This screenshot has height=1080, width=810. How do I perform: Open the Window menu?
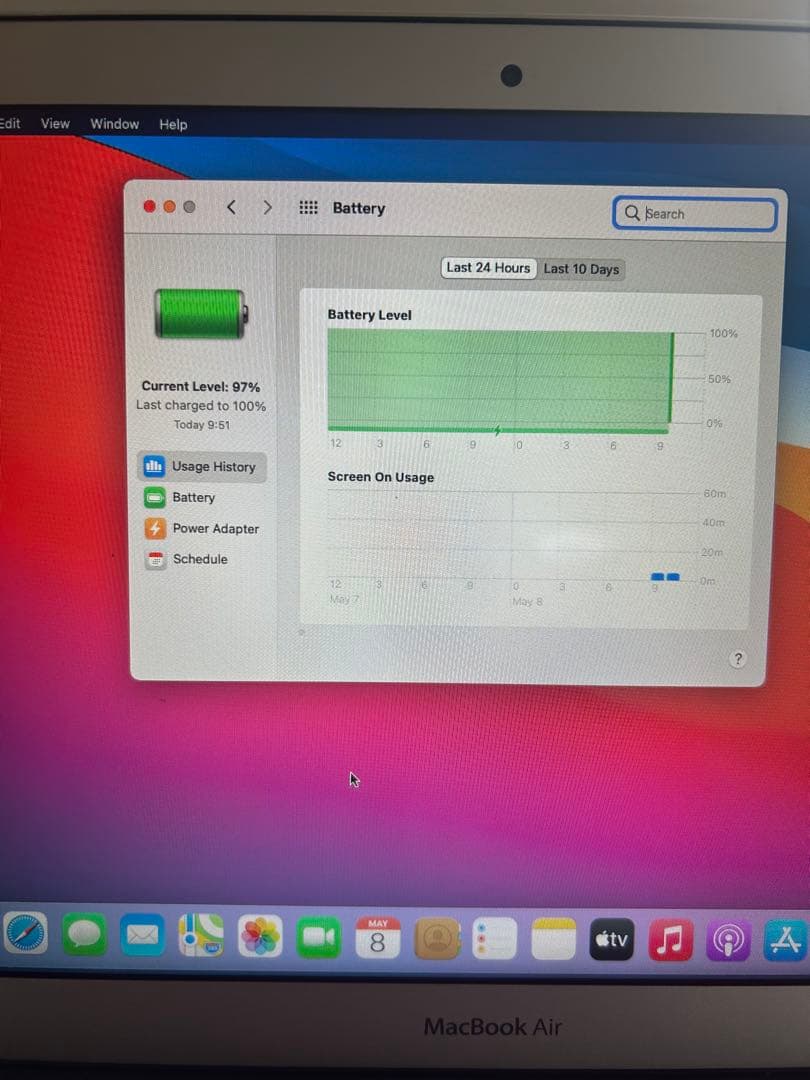[x=114, y=124]
